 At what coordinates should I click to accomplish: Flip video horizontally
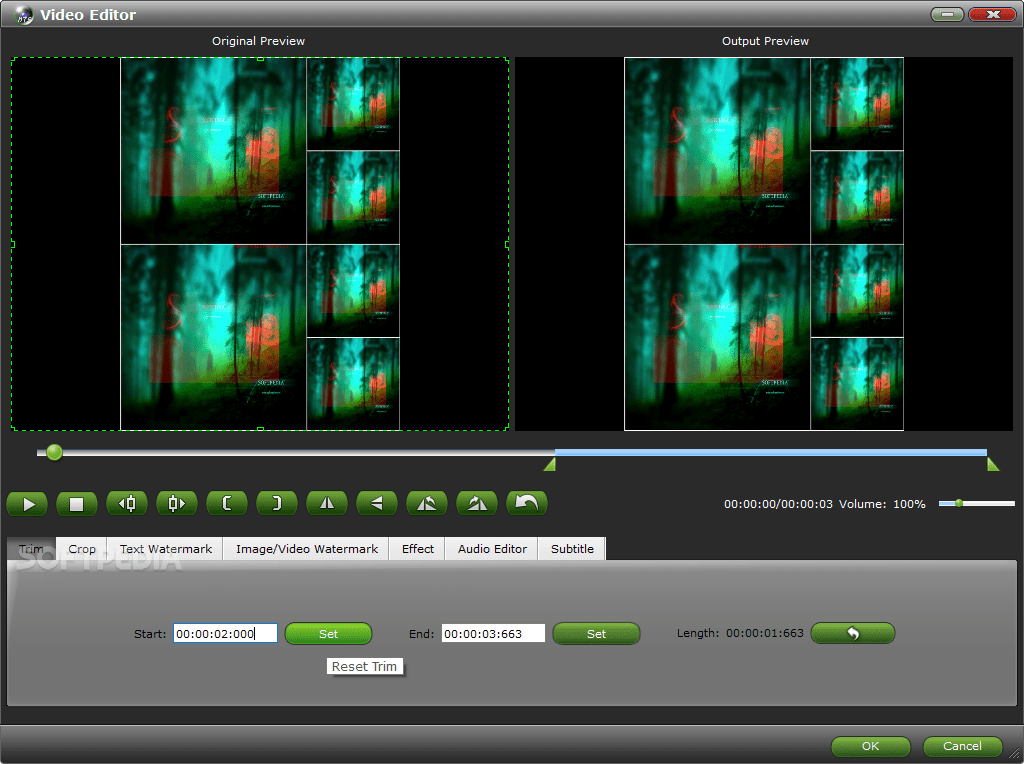coord(327,503)
